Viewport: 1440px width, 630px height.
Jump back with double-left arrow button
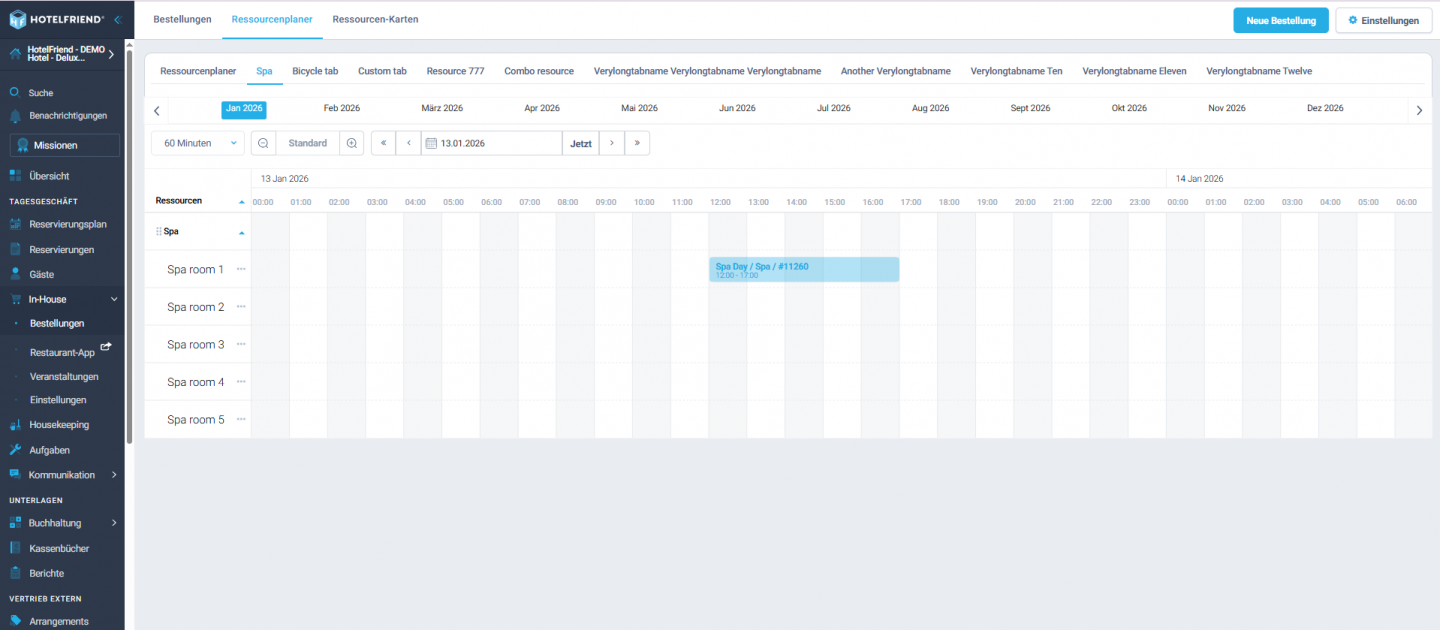383,143
